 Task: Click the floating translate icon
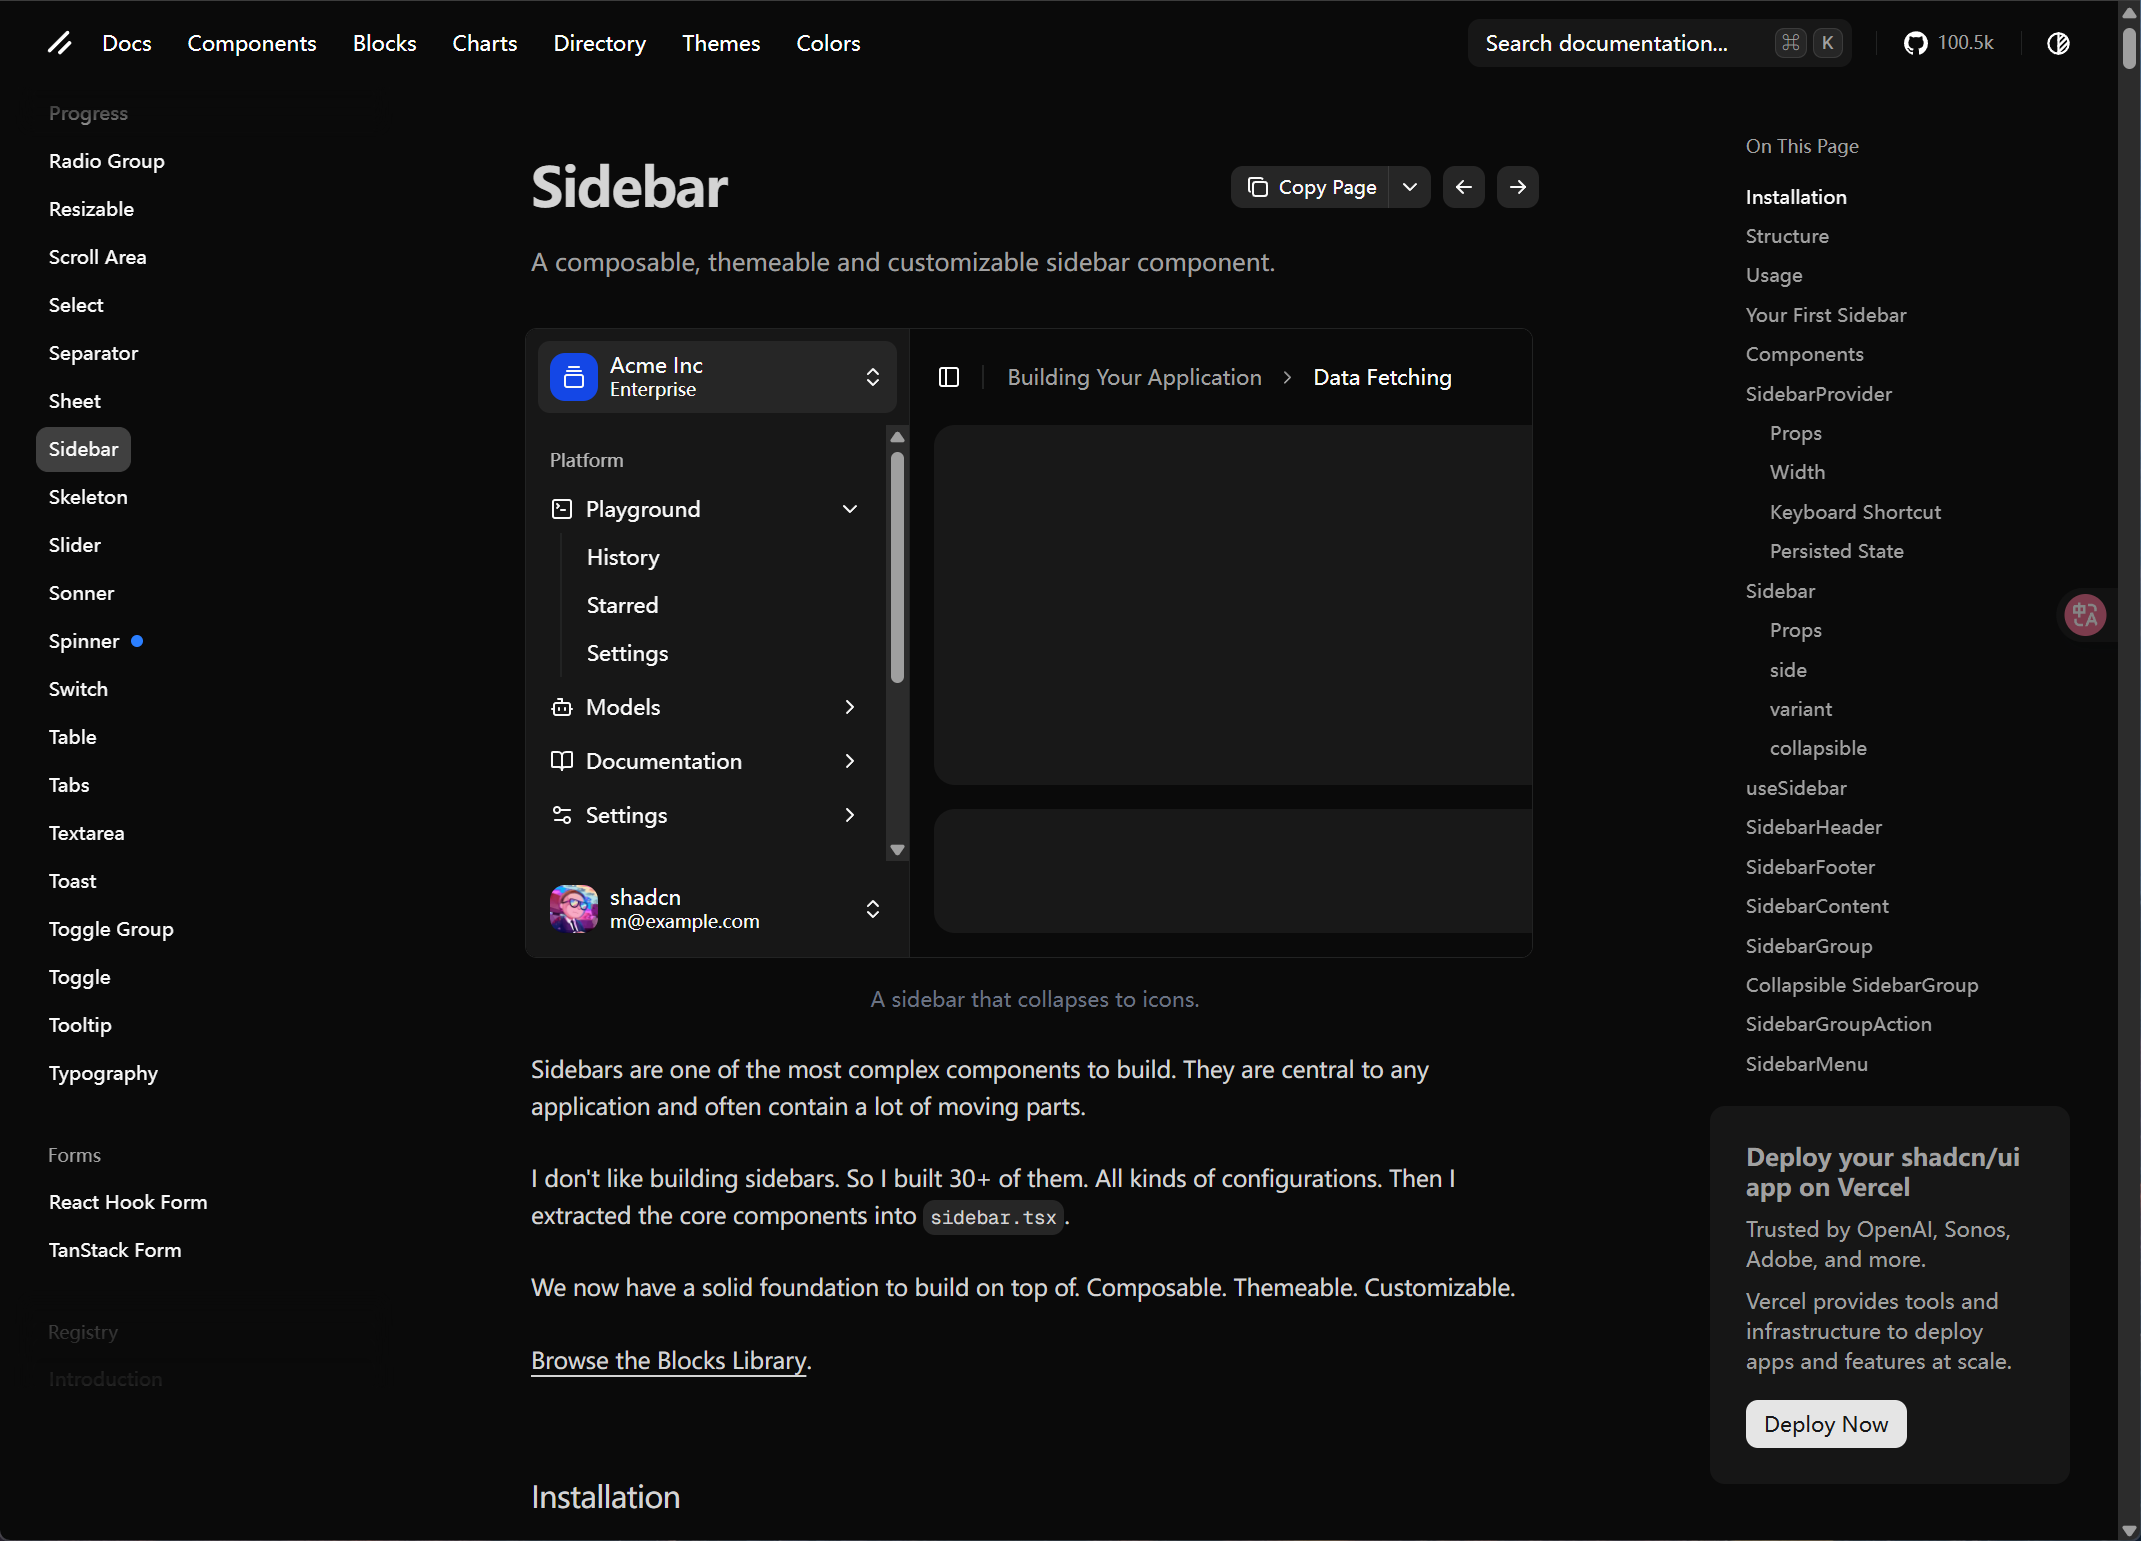pos(2085,614)
